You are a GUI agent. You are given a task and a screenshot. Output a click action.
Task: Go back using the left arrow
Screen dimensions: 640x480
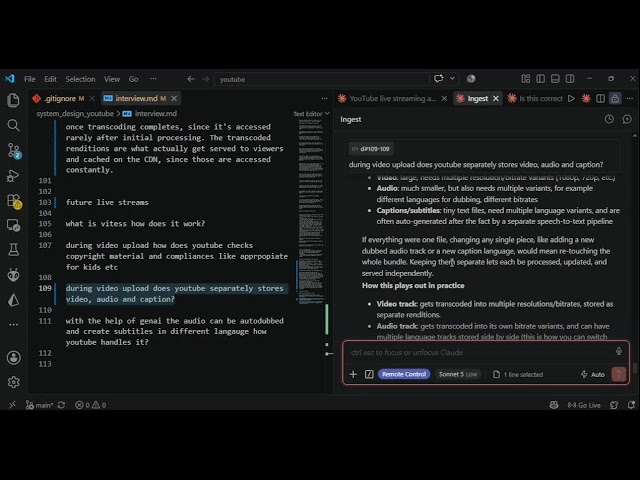[x=191, y=79]
